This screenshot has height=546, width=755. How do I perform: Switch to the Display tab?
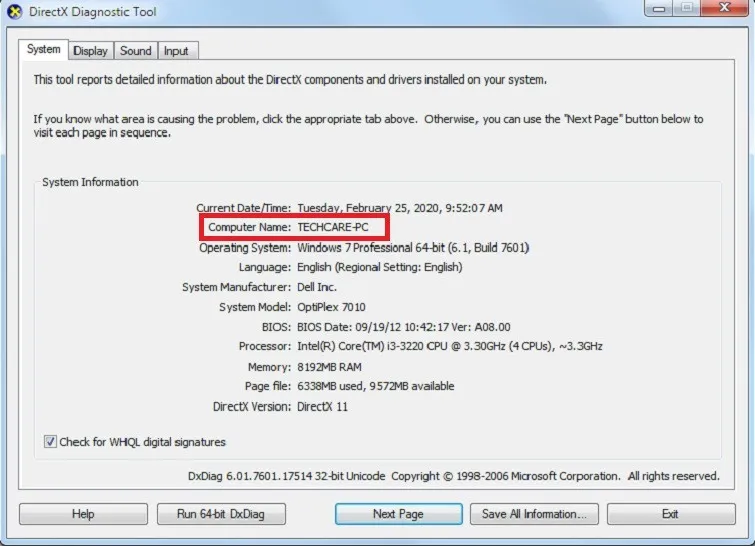click(x=90, y=51)
